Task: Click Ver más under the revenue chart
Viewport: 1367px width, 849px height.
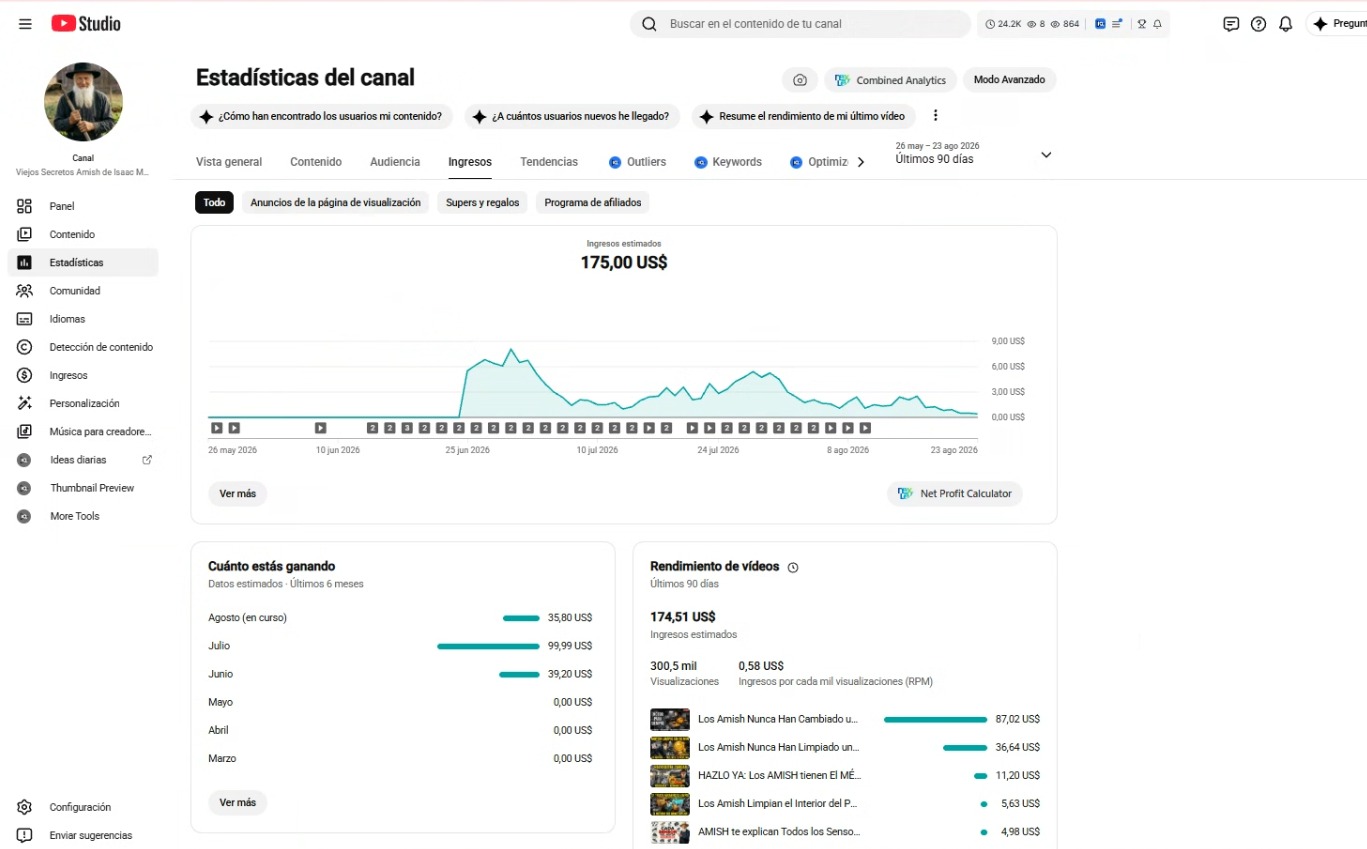Action: 238,494
